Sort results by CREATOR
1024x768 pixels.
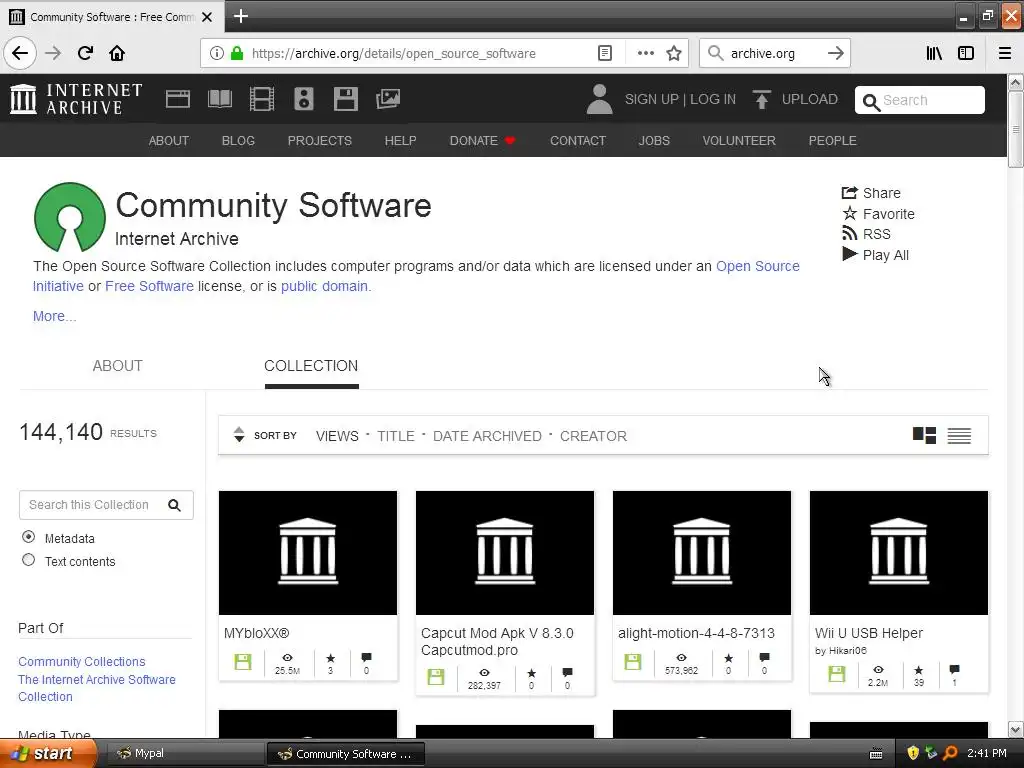(x=593, y=436)
